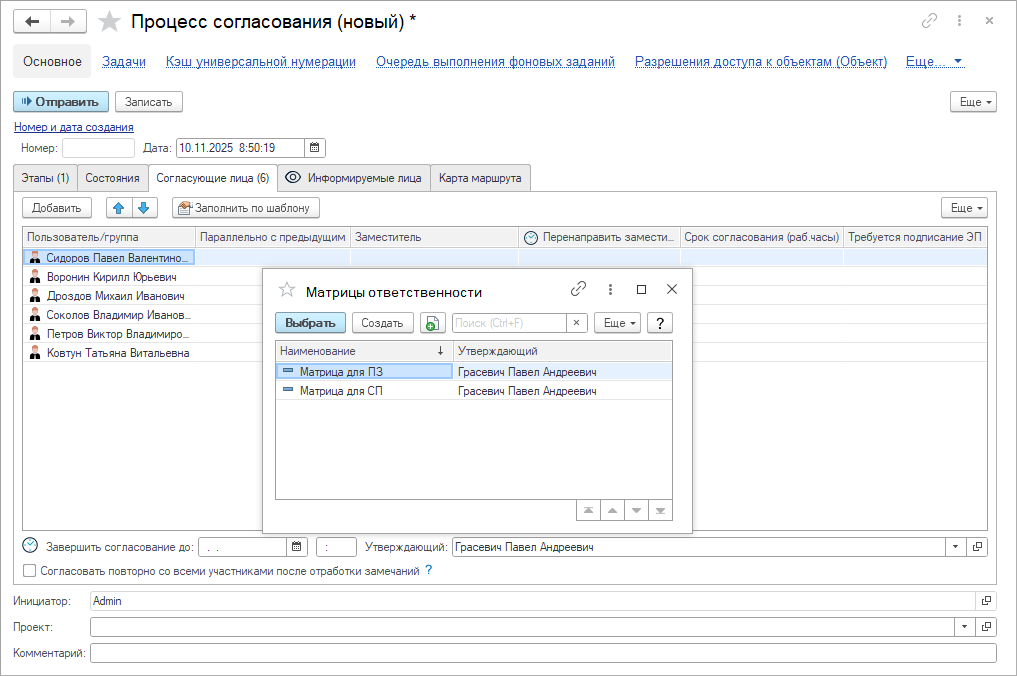Image resolution: width=1017 pixels, height=676 pixels.
Task: Switch to the Этапы (1) tab
Action: tap(45, 178)
